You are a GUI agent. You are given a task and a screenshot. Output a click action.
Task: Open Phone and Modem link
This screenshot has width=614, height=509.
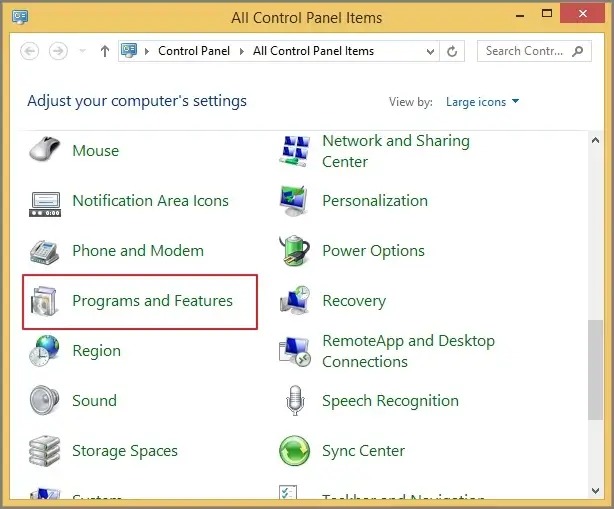pos(138,251)
